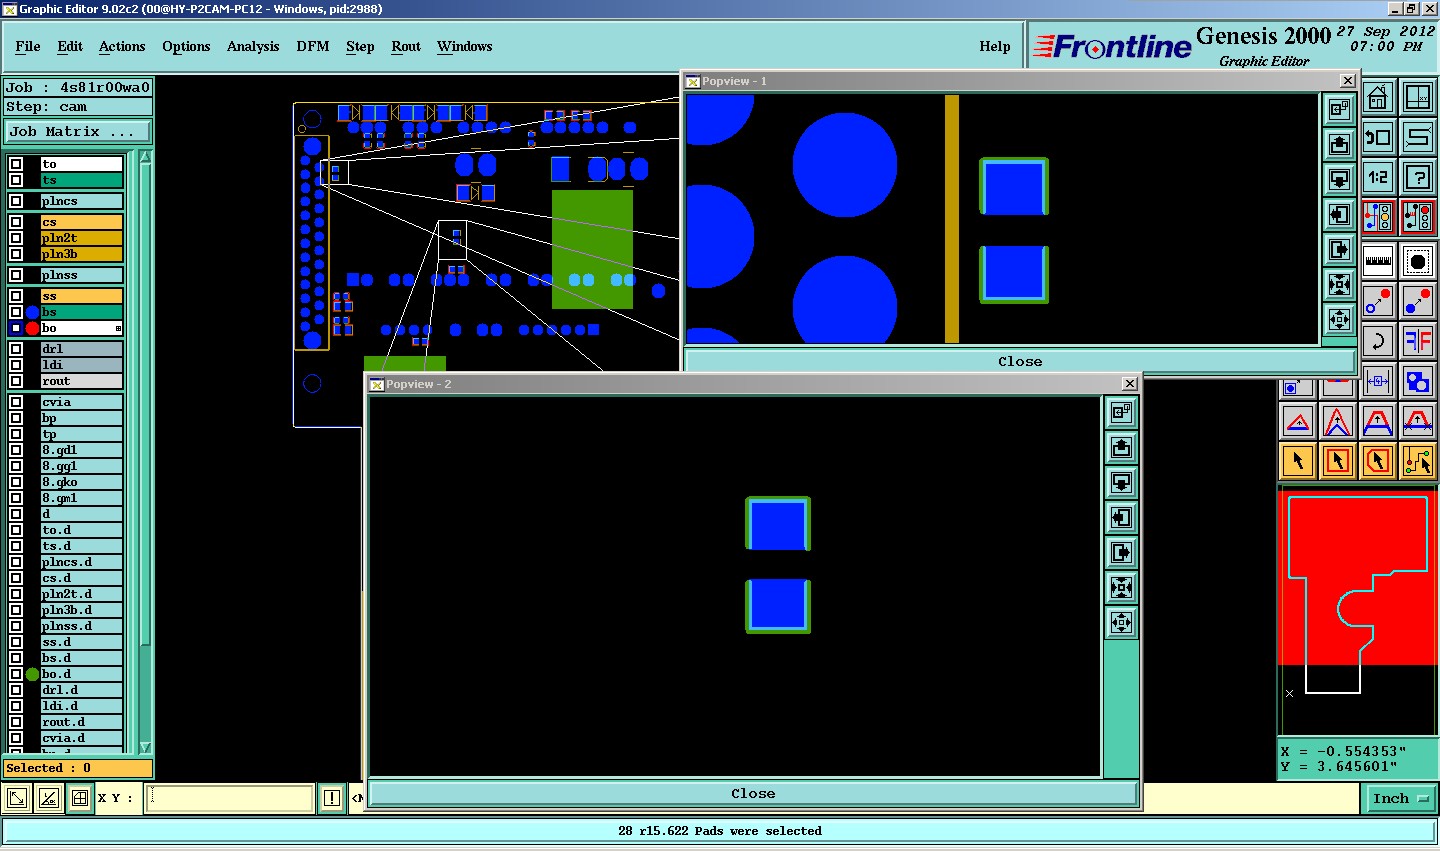Click the pan right icon in Popview - 1

click(x=1339, y=249)
